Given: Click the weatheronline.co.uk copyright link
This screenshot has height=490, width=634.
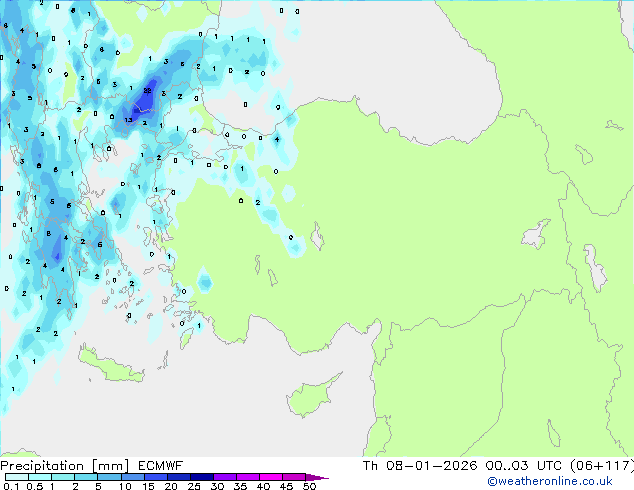Looking at the screenshot, I should (x=550, y=481).
